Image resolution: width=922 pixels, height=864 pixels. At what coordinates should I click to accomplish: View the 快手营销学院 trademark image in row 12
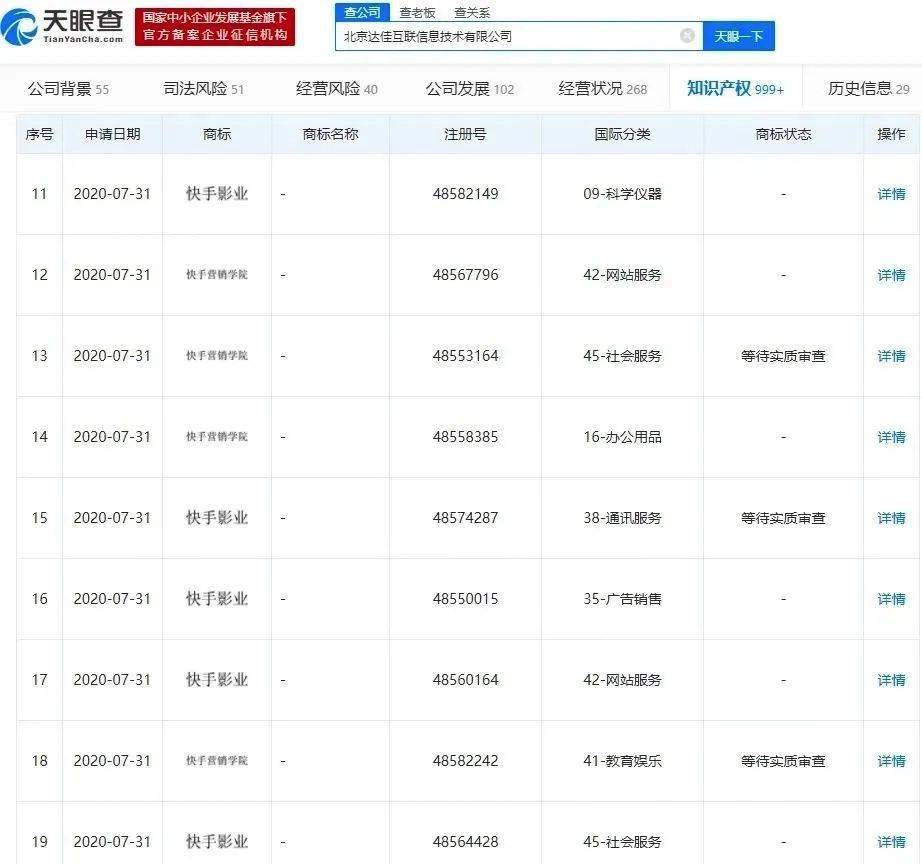click(215, 275)
